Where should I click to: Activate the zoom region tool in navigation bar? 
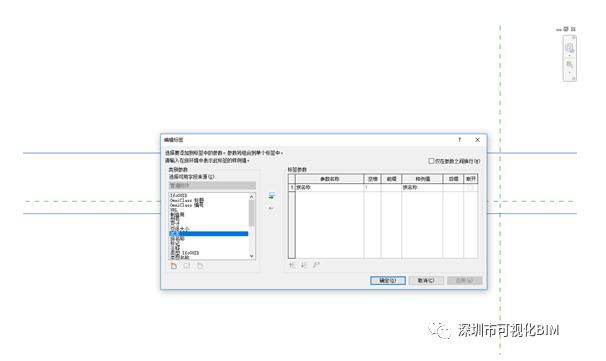point(569,65)
